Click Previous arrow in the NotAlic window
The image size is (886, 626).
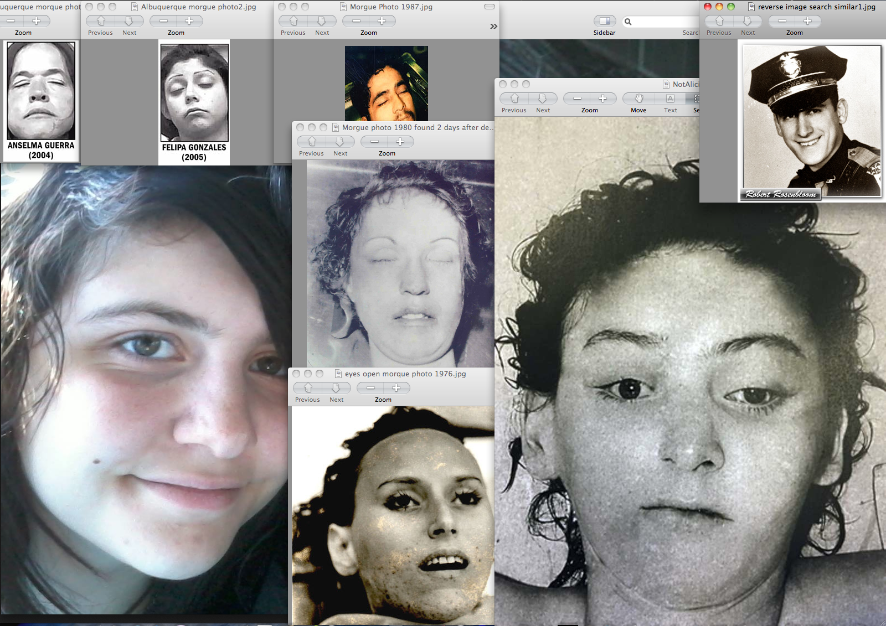coord(514,98)
